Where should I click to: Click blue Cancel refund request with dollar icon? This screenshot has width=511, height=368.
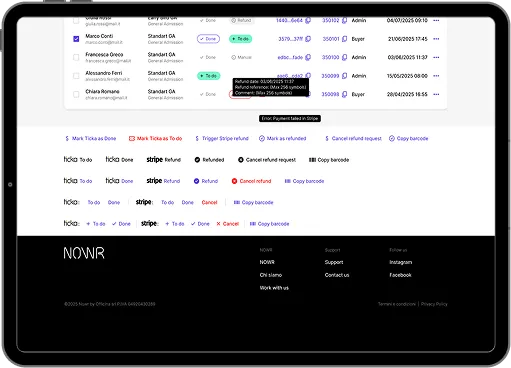(353, 138)
